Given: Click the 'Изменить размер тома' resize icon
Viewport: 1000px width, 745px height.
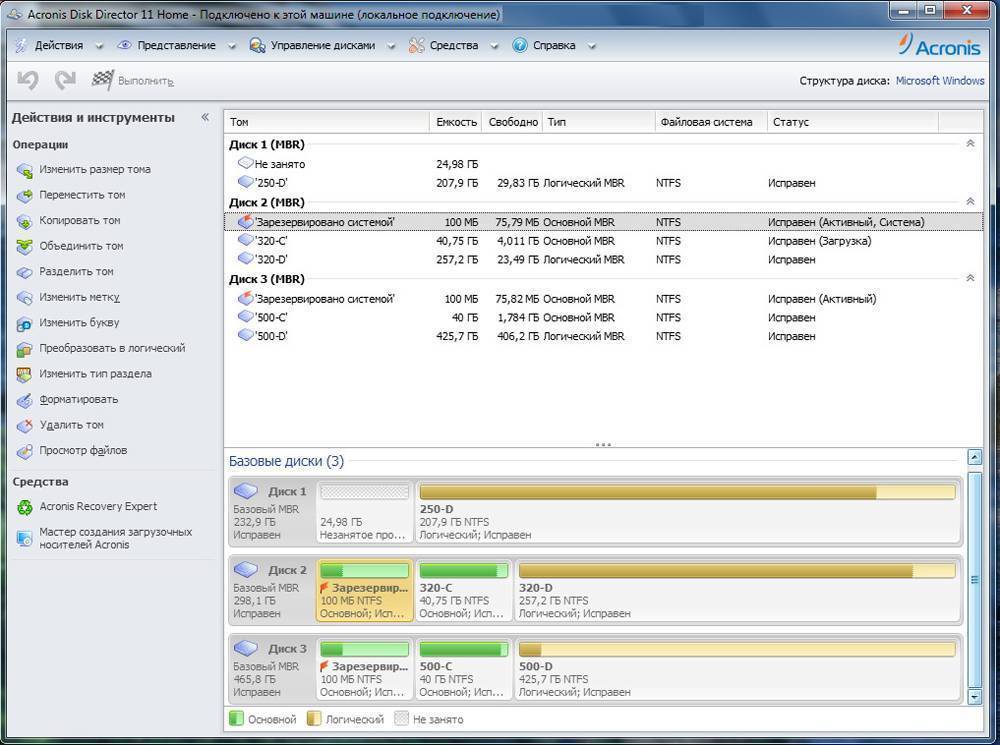Looking at the screenshot, I should point(25,170).
